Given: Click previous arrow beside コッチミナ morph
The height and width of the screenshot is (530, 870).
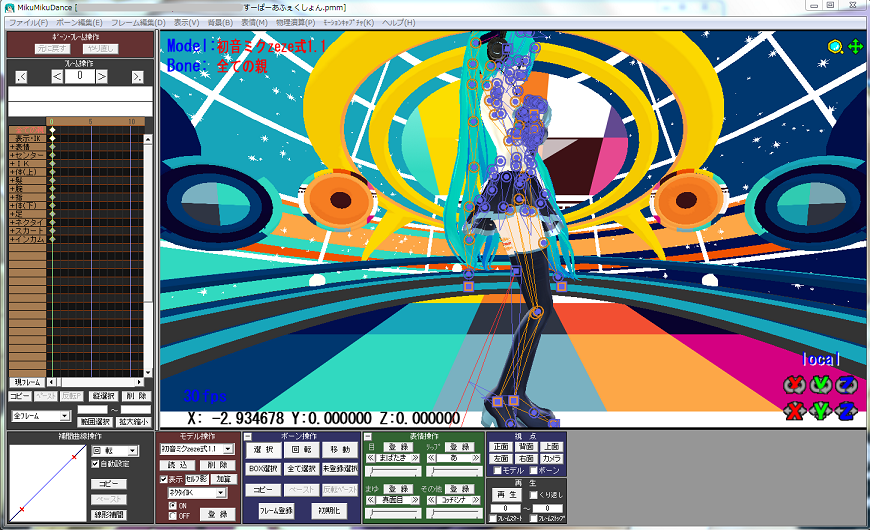Looking at the screenshot, I should (x=431, y=500).
